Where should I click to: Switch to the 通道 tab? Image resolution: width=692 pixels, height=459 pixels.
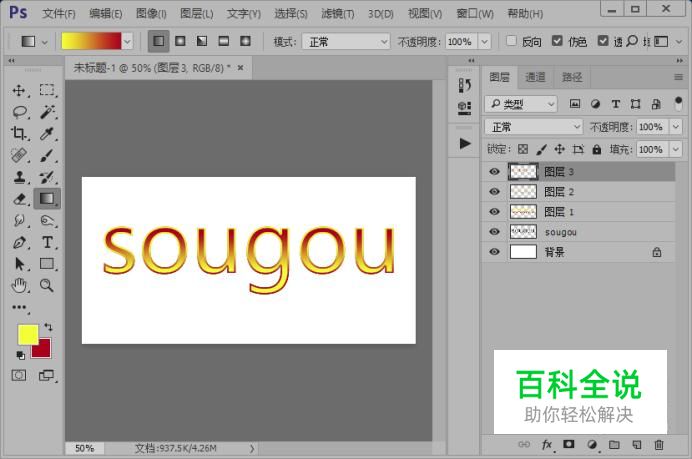pos(535,77)
